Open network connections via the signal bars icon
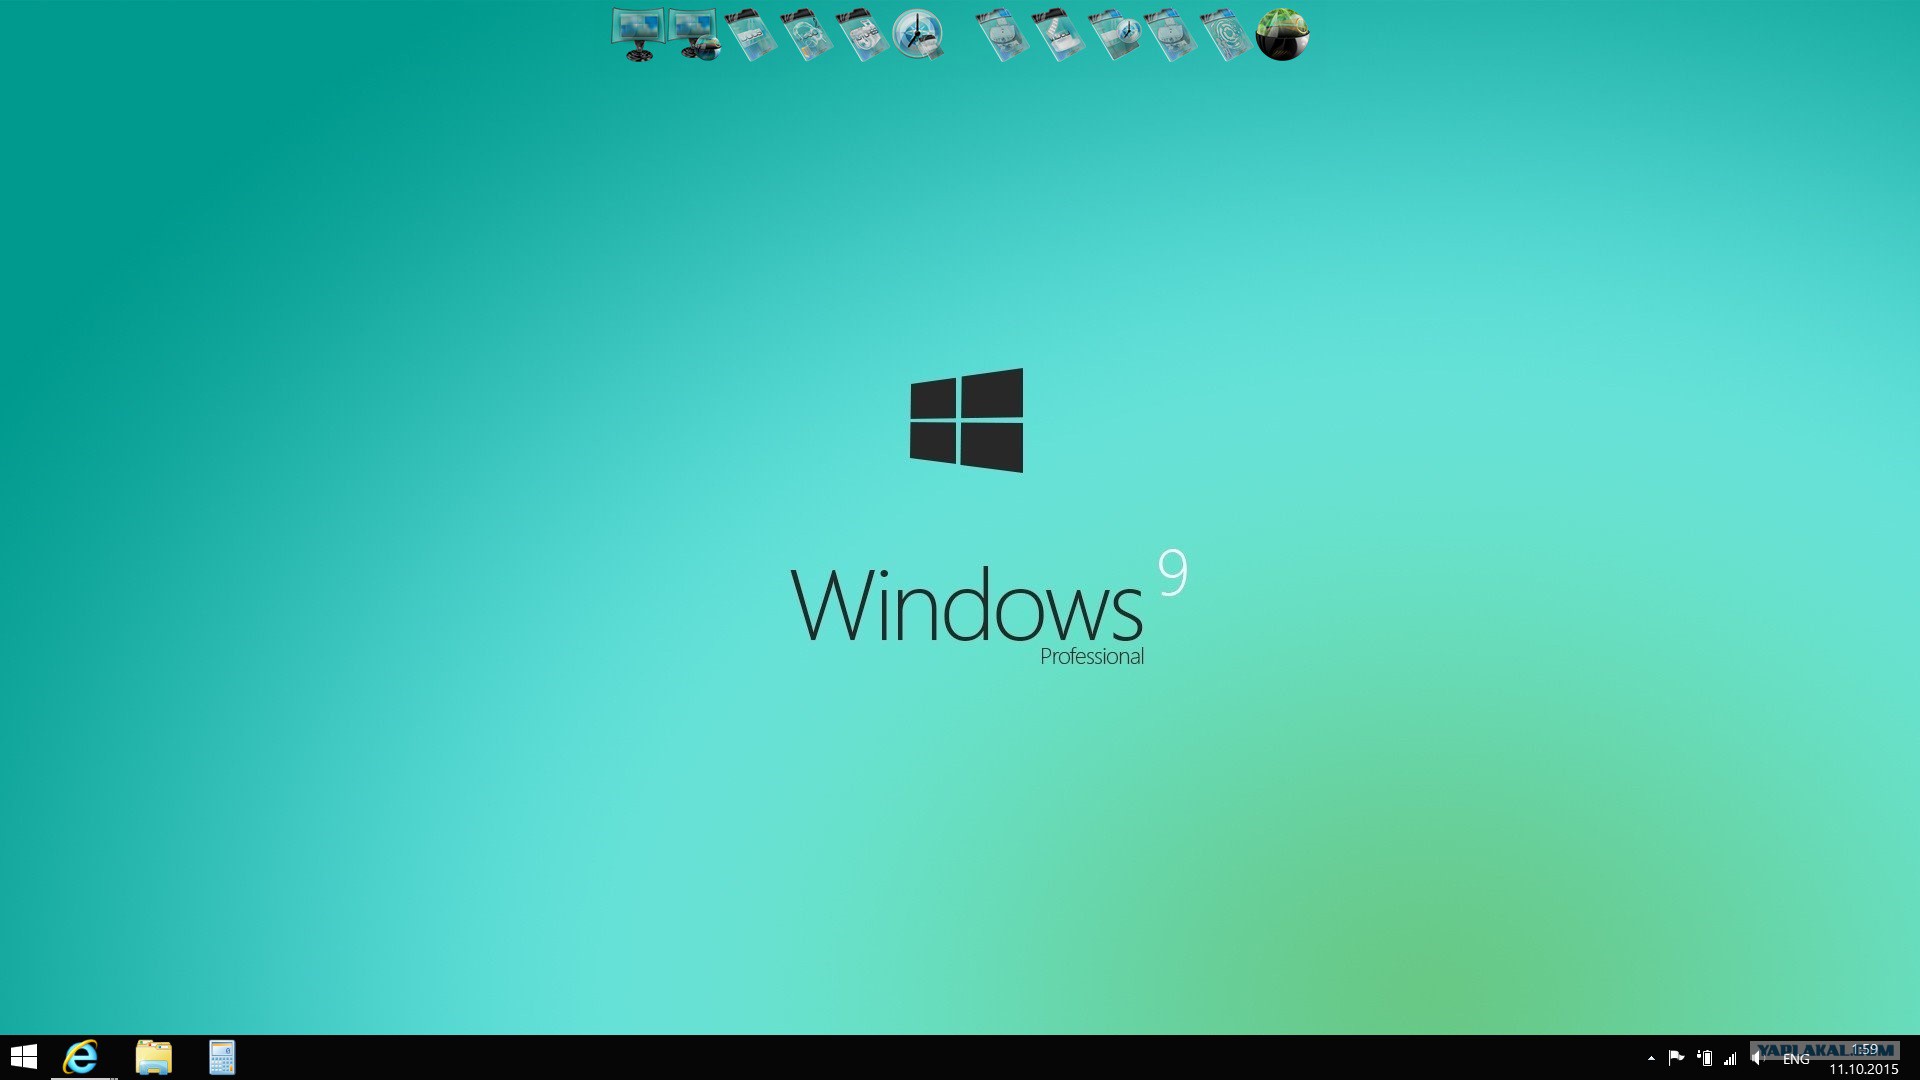The height and width of the screenshot is (1080, 1920). 1730,1058
